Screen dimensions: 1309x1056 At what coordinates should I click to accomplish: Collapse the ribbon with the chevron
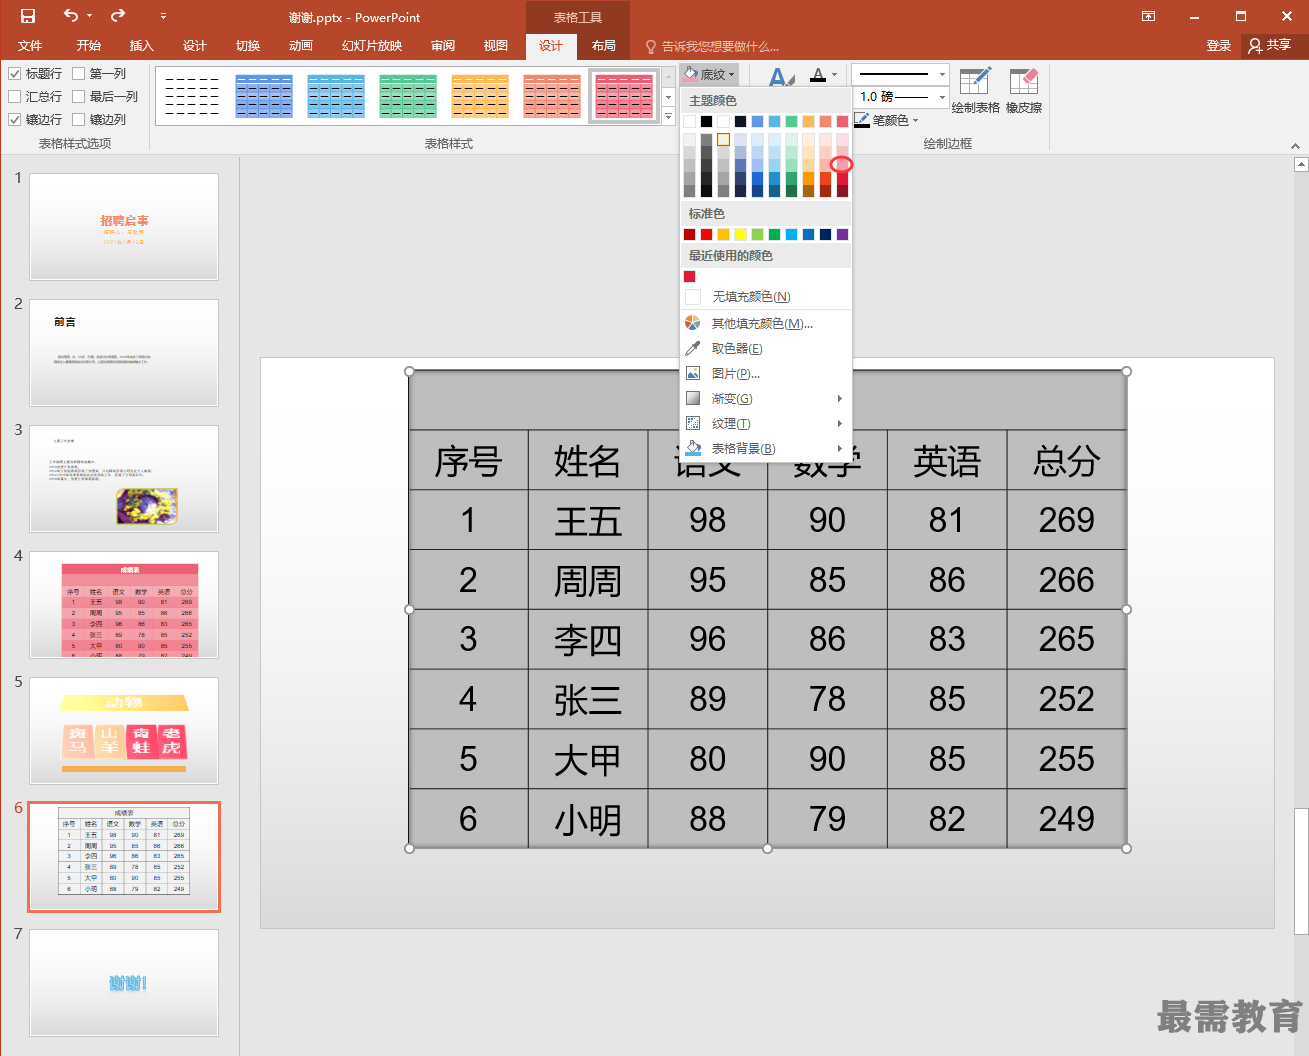(x=1296, y=145)
